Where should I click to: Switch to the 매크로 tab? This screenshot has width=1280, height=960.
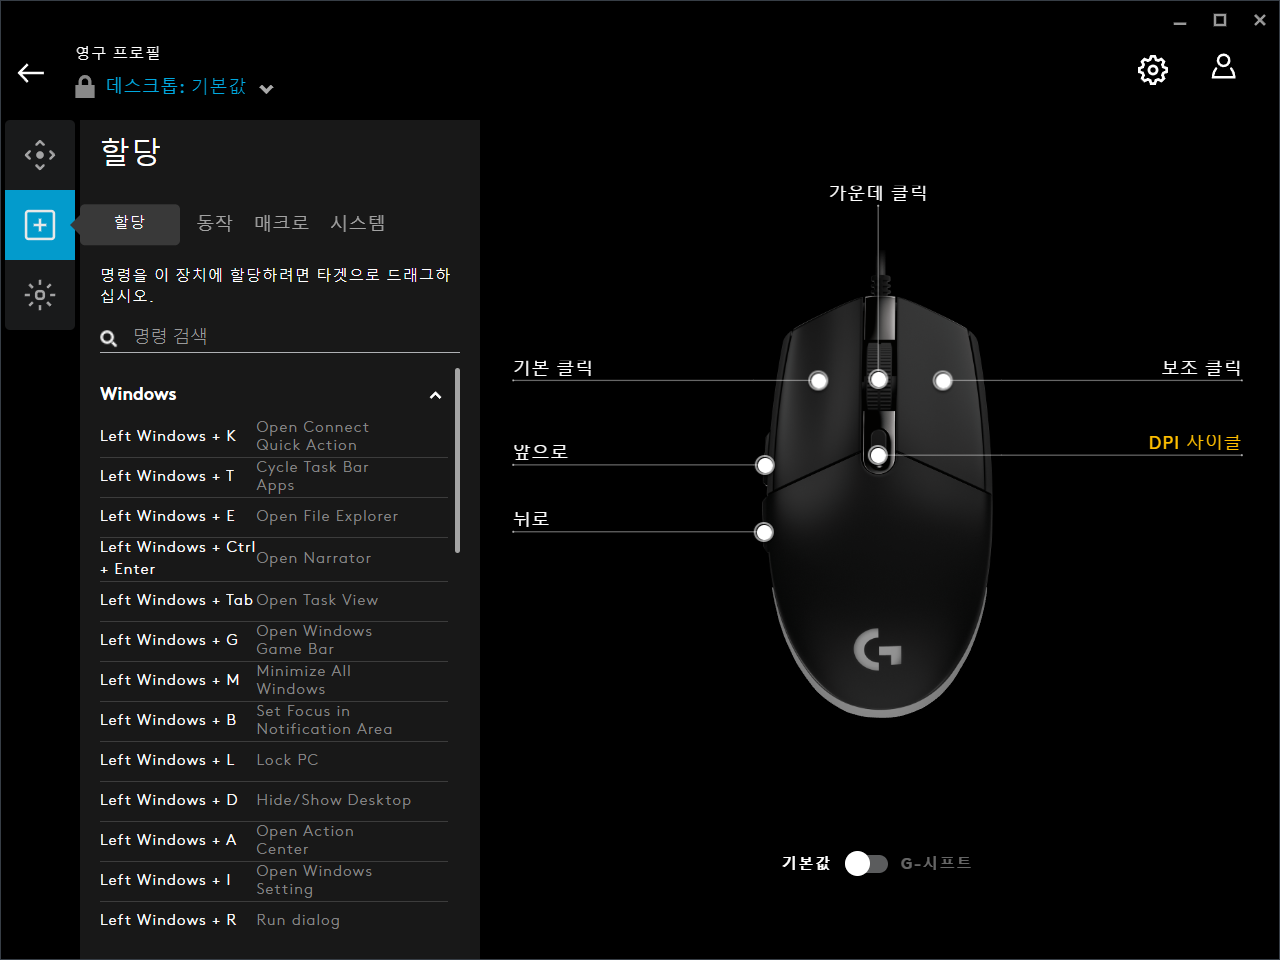coord(281,223)
